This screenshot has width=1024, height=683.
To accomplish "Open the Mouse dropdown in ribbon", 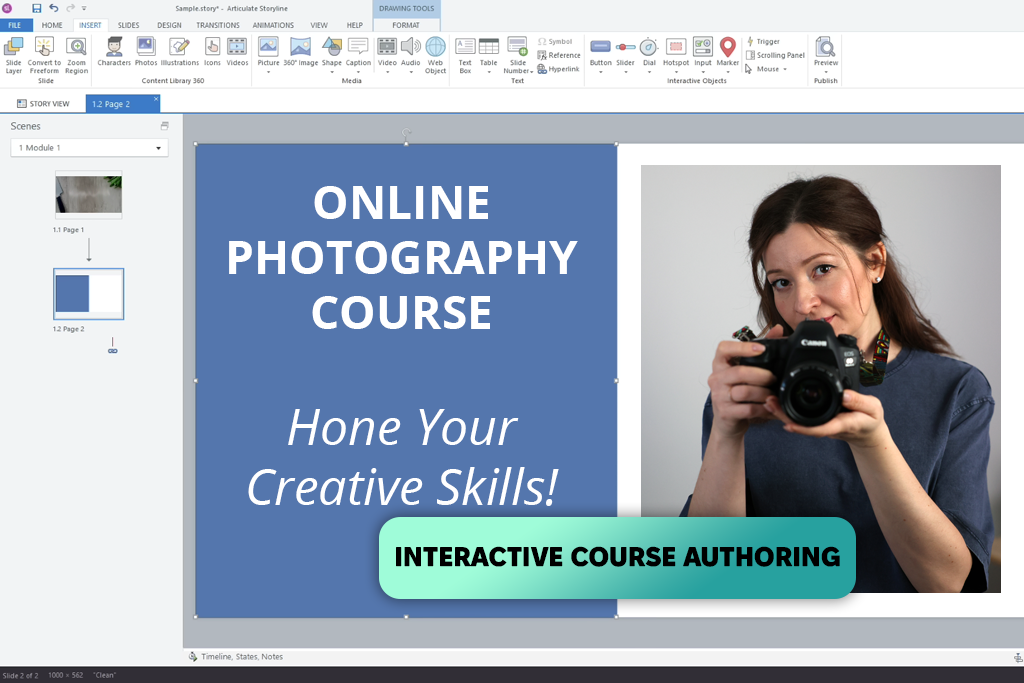I will click(771, 69).
